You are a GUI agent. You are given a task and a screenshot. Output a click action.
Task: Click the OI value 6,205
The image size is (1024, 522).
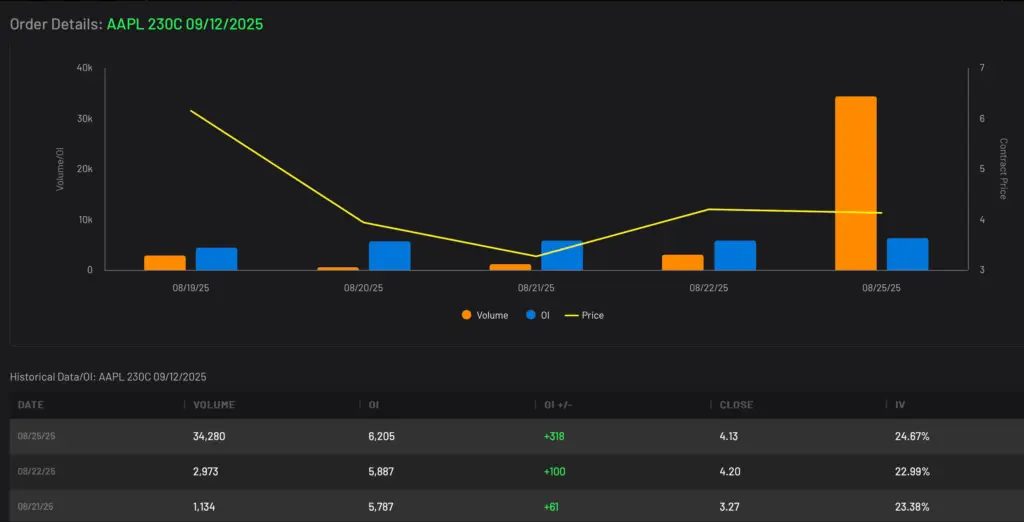[x=381, y=436]
